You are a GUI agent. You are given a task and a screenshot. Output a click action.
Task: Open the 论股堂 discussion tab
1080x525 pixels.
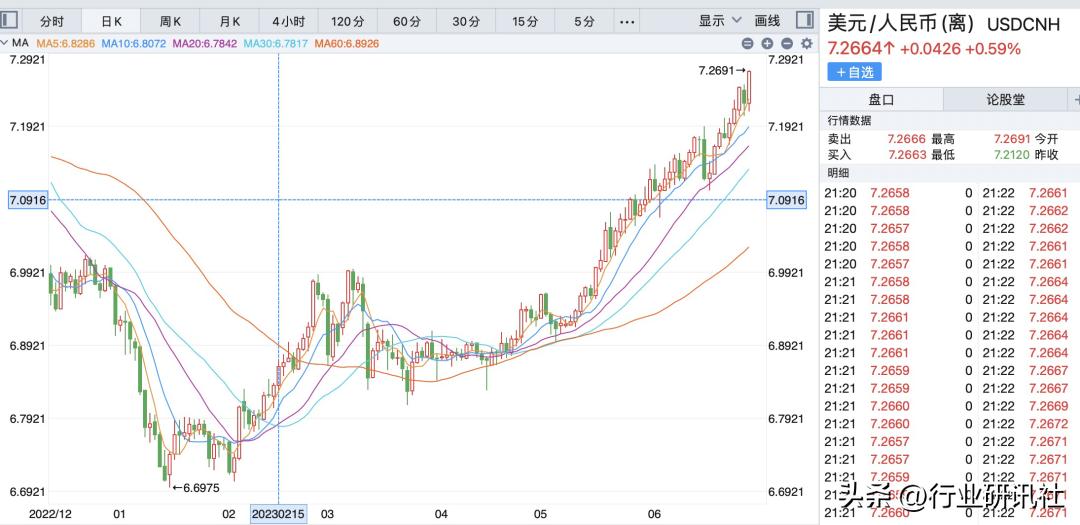1006,100
